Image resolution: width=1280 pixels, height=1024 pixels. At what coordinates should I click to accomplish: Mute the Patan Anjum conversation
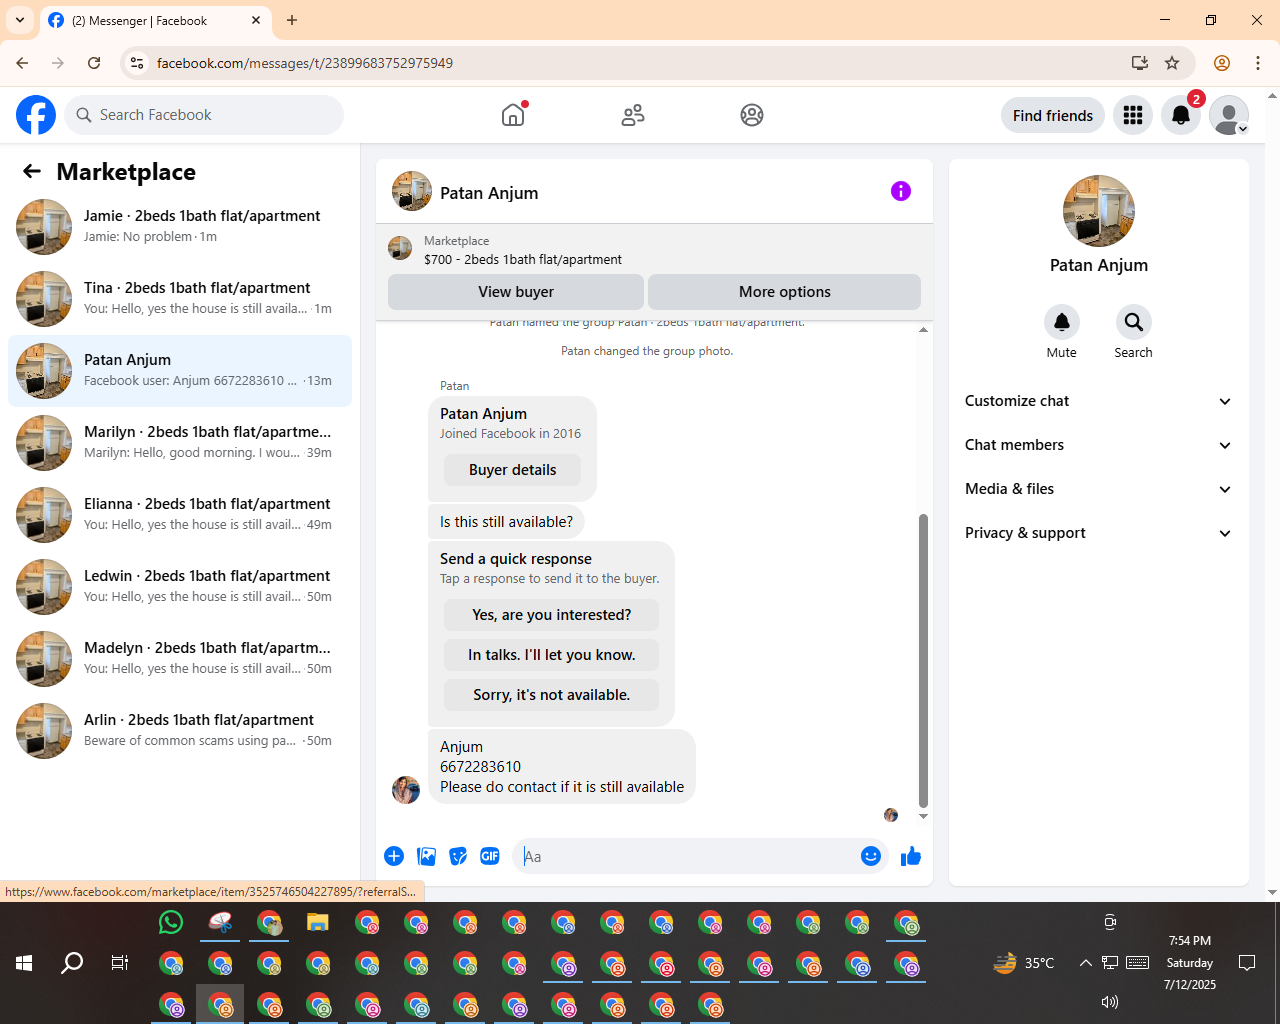1062,322
